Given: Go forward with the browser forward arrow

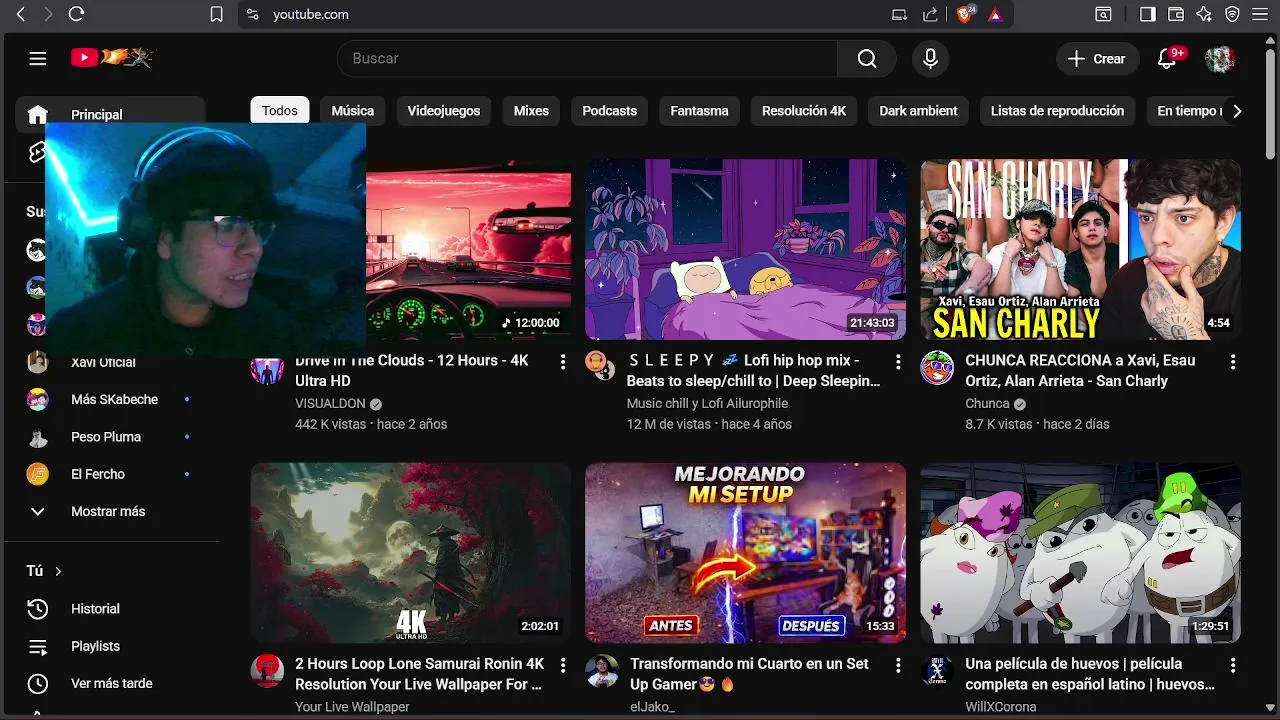Looking at the screenshot, I should (47, 14).
